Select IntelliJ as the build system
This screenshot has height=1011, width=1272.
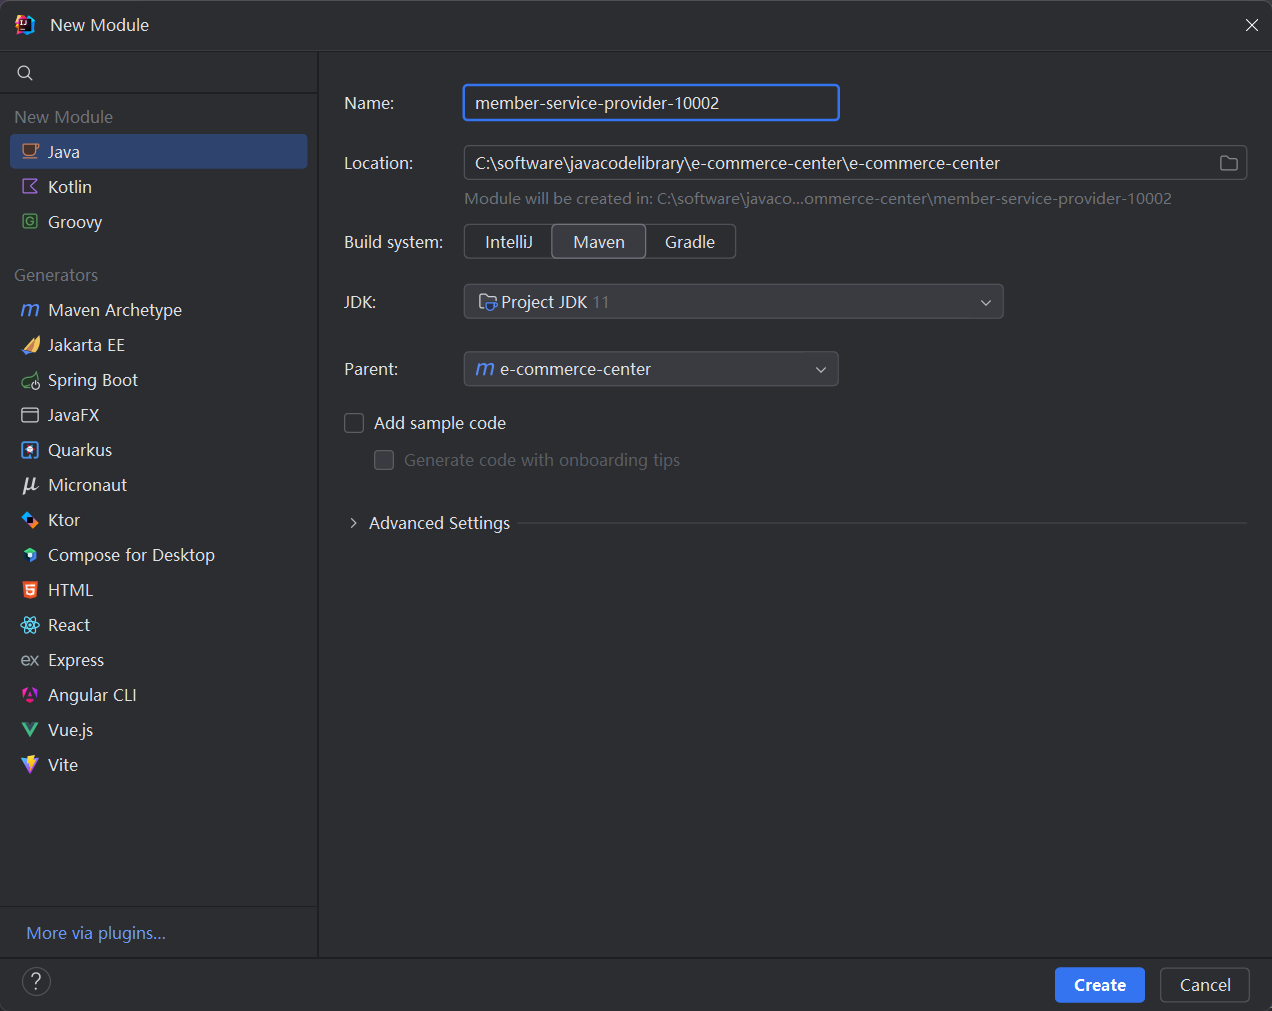(508, 242)
